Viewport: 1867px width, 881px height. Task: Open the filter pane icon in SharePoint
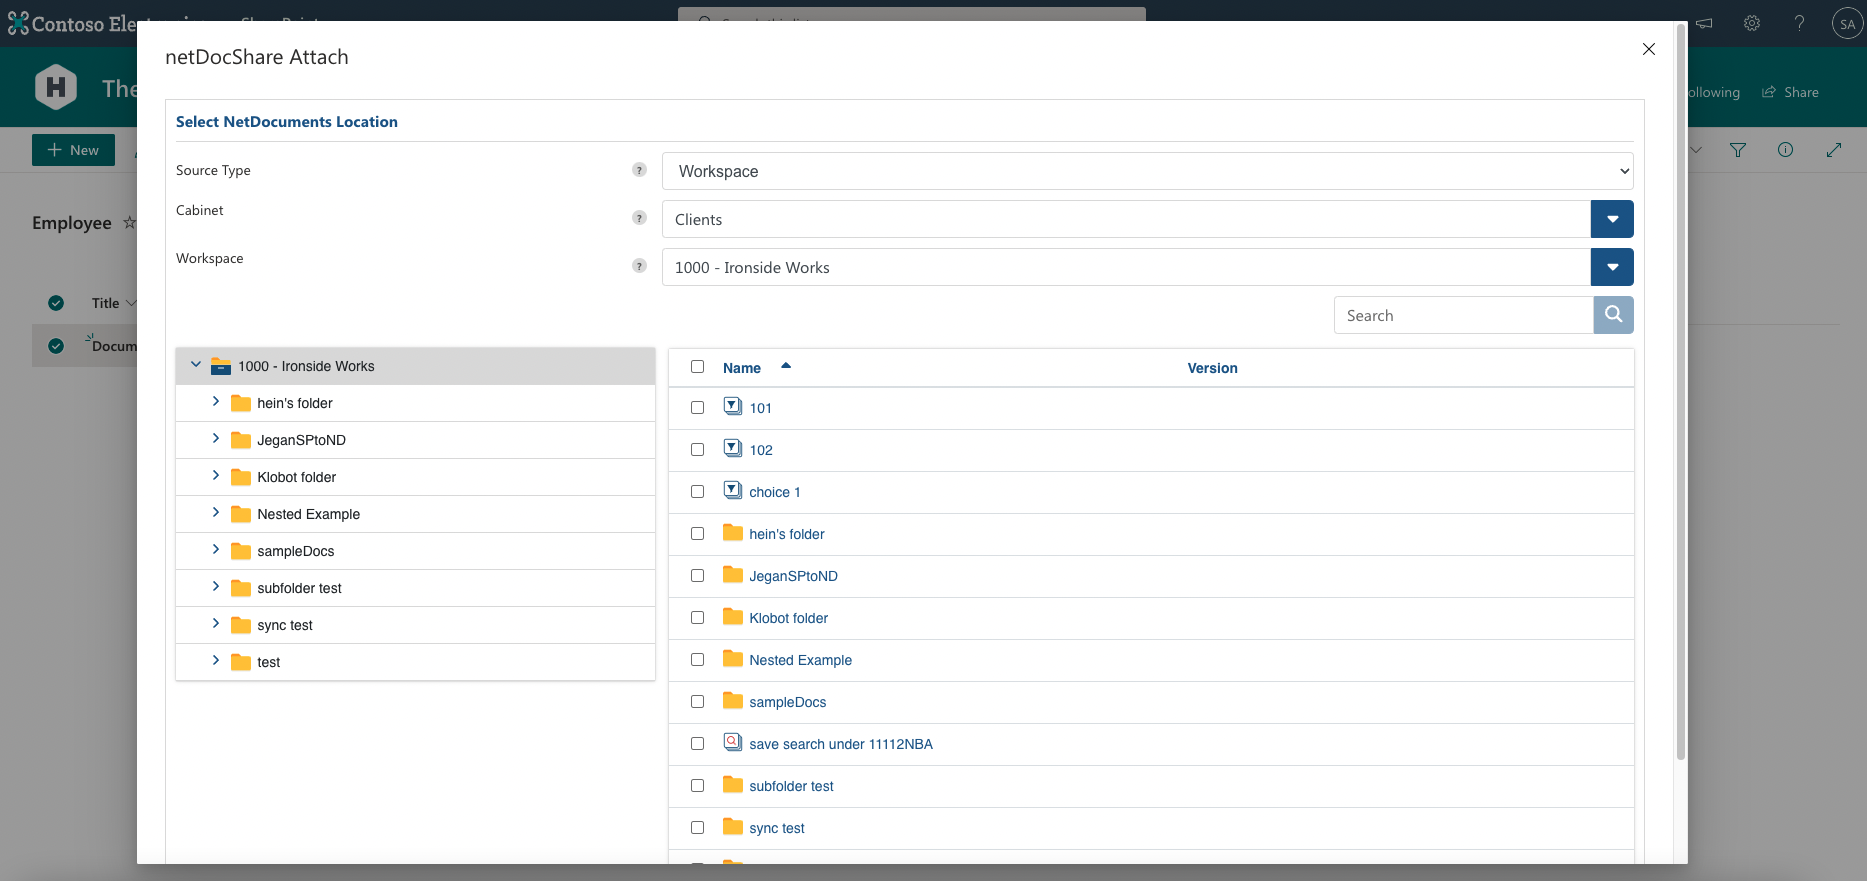[x=1738, y=150]
